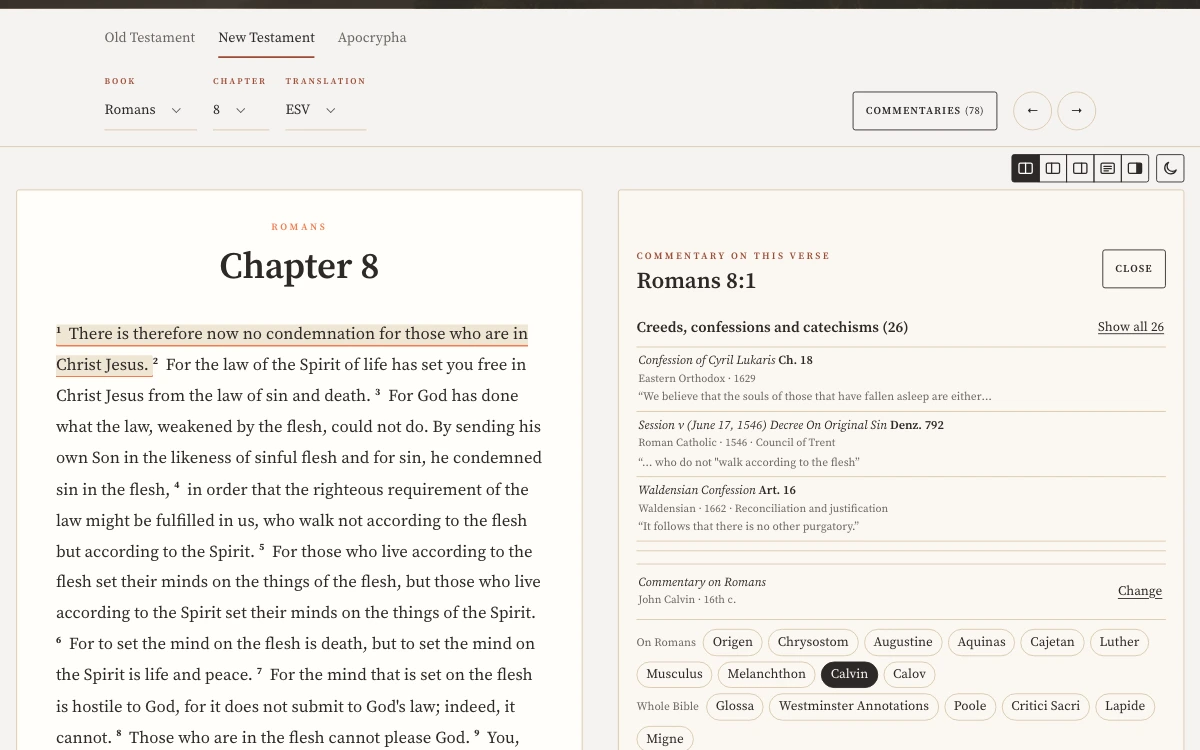Click the Show all 26 link

tap(1131, 327)
